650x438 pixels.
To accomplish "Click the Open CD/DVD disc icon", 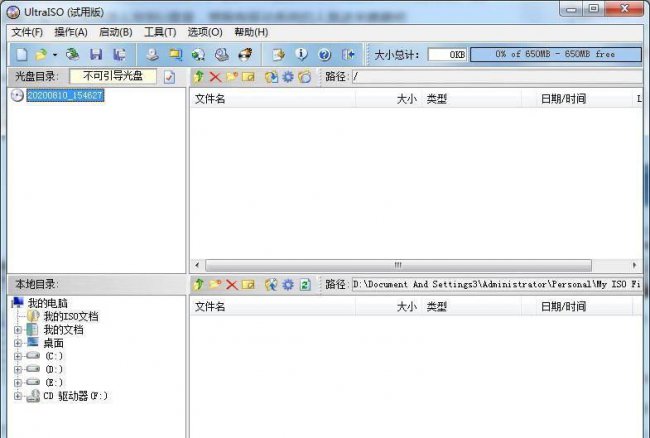I will (x=73, y=54).
